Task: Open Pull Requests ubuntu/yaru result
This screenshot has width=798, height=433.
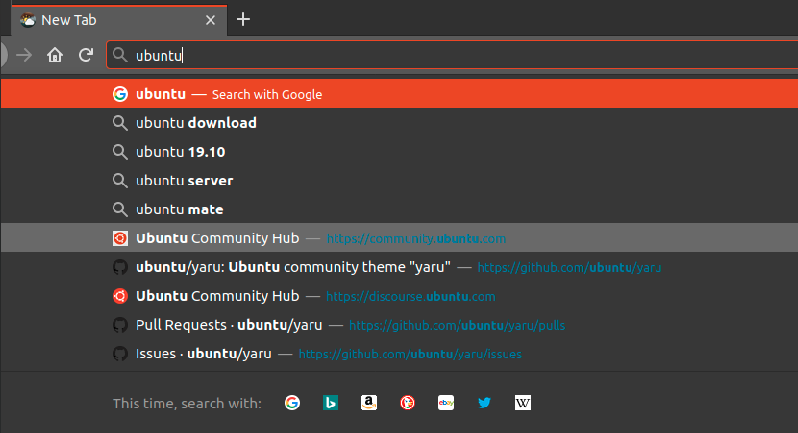Action: pos(400,325)
